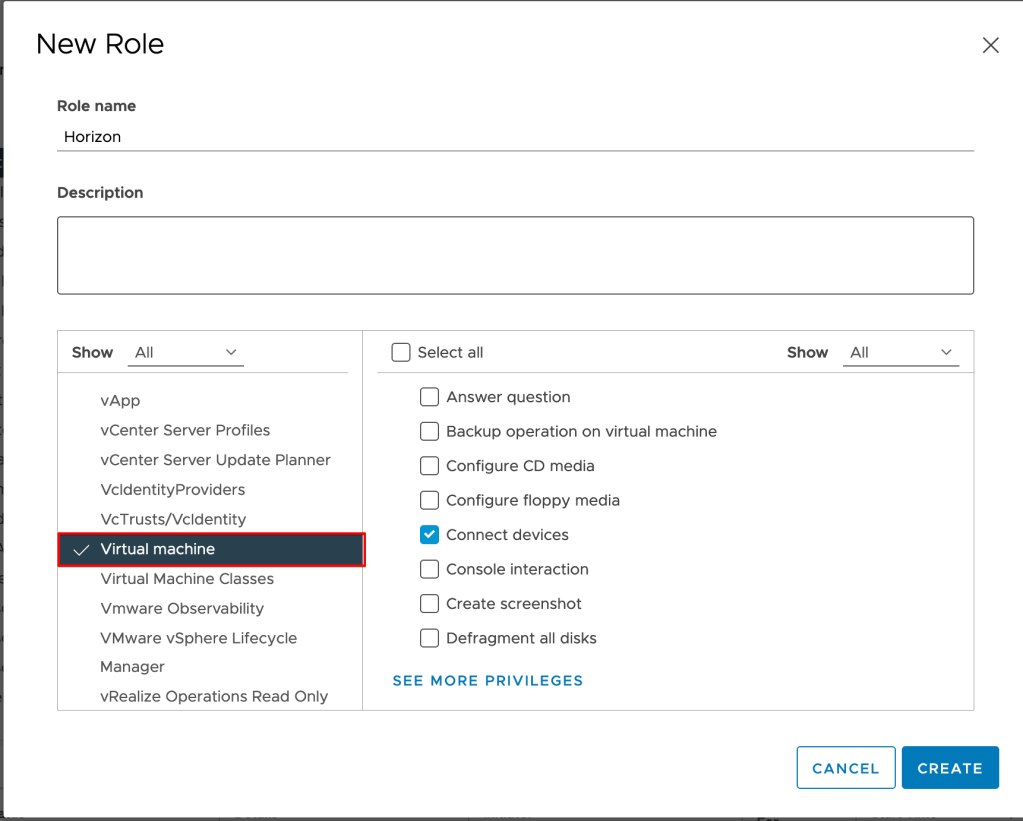
Task: Select vApp in the category list
Action: pos(120,401)
